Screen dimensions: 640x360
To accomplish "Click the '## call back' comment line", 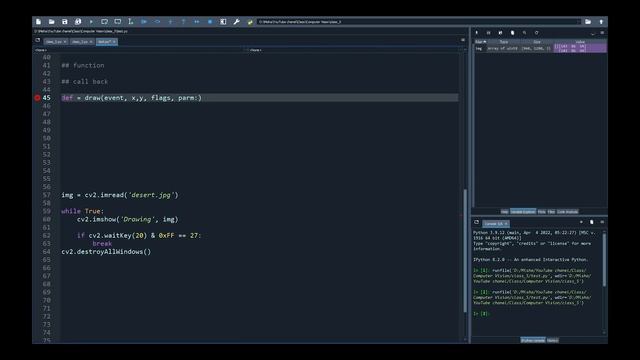I will click(84, 82).
